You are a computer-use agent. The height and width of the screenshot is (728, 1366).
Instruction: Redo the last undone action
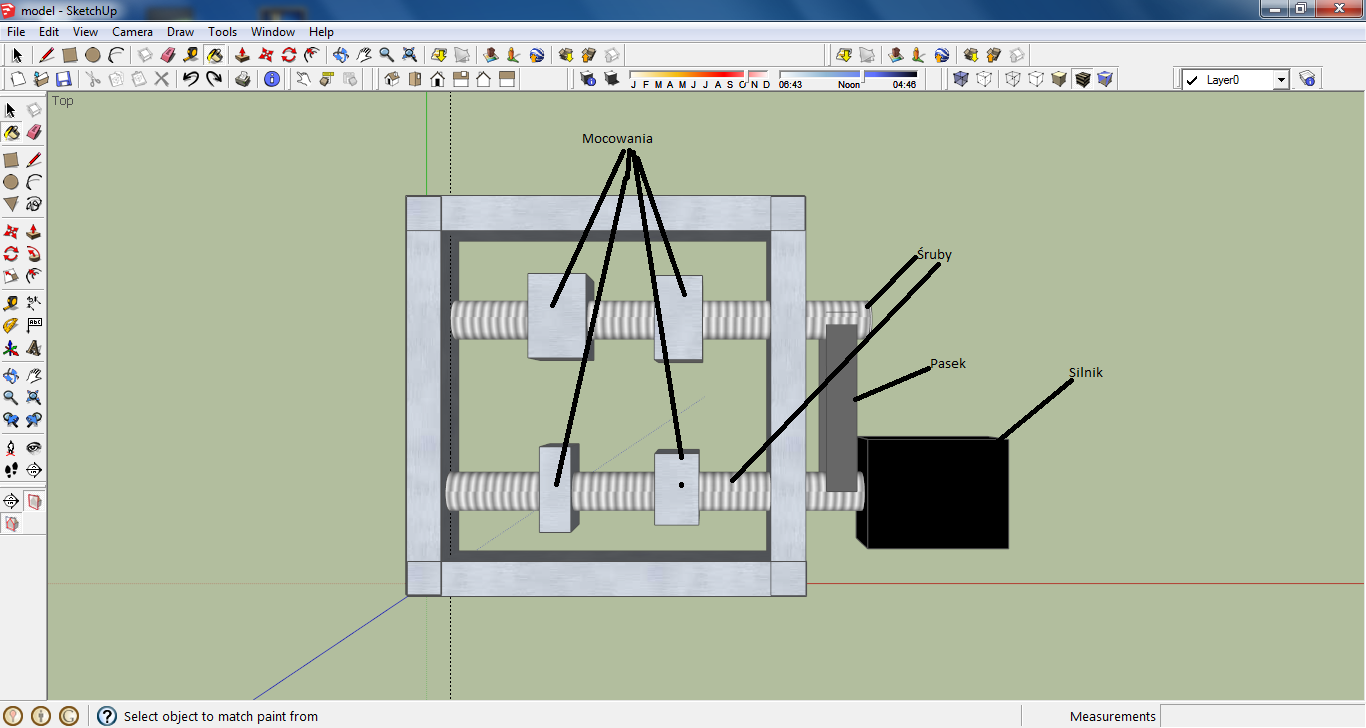[213, 78]
